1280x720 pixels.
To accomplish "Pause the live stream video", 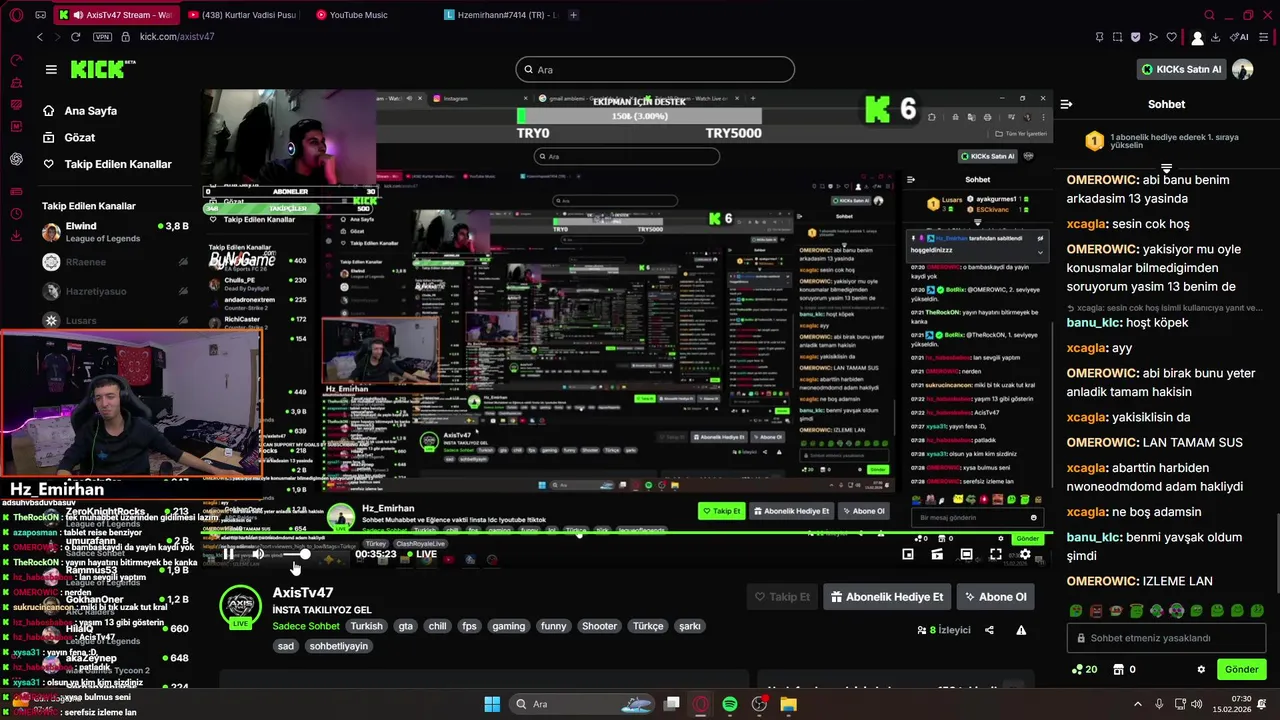I will 228,554.
